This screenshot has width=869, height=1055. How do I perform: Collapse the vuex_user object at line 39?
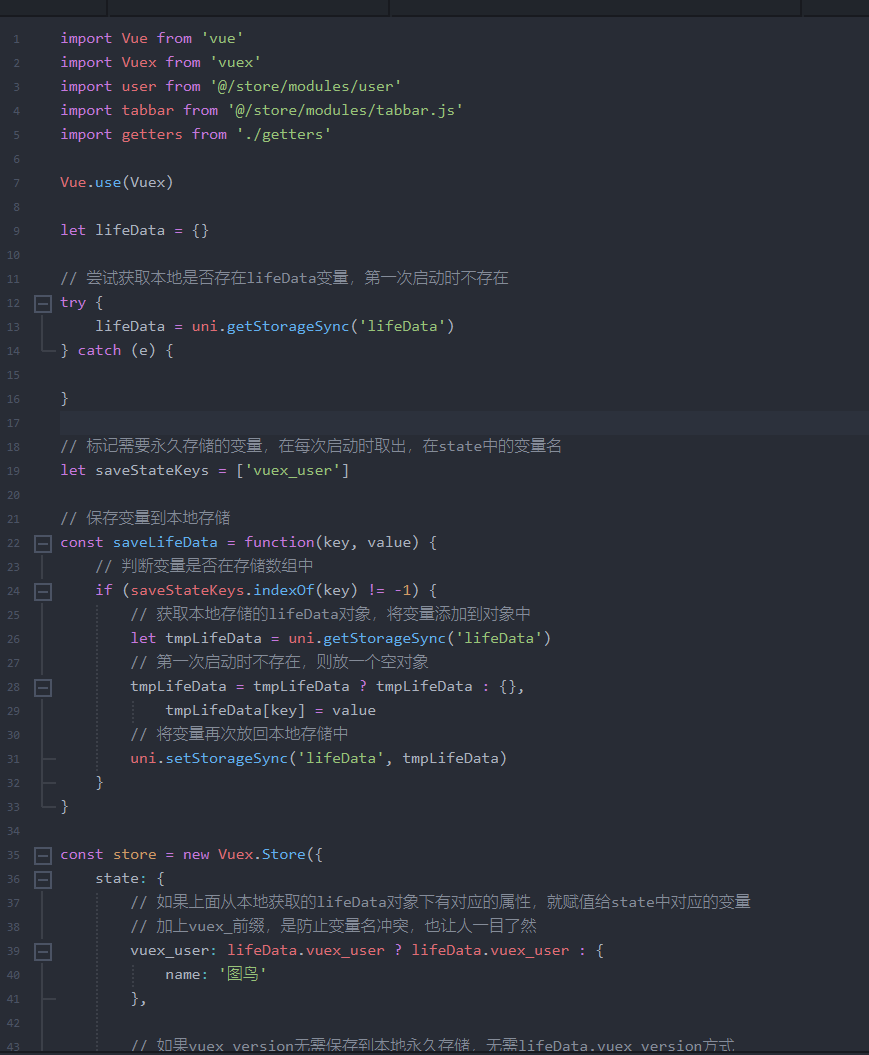(x=42, y=951)
